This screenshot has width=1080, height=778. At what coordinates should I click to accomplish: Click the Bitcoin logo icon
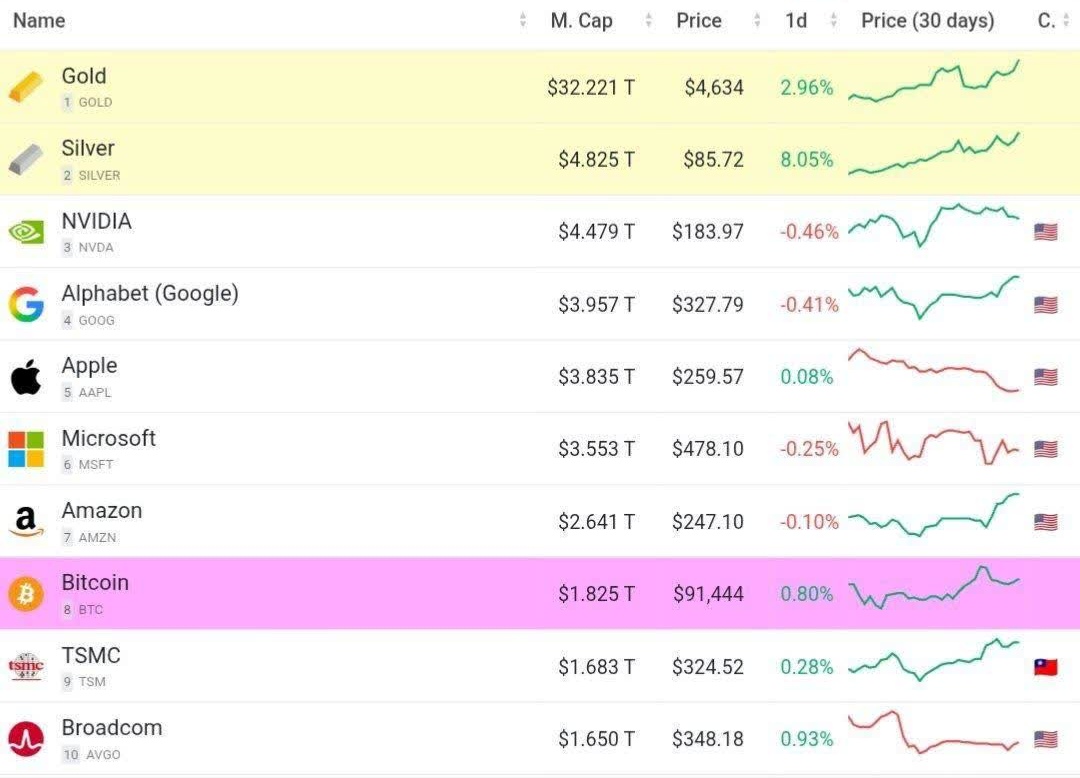pyautogui.click(x=26, y=594)
